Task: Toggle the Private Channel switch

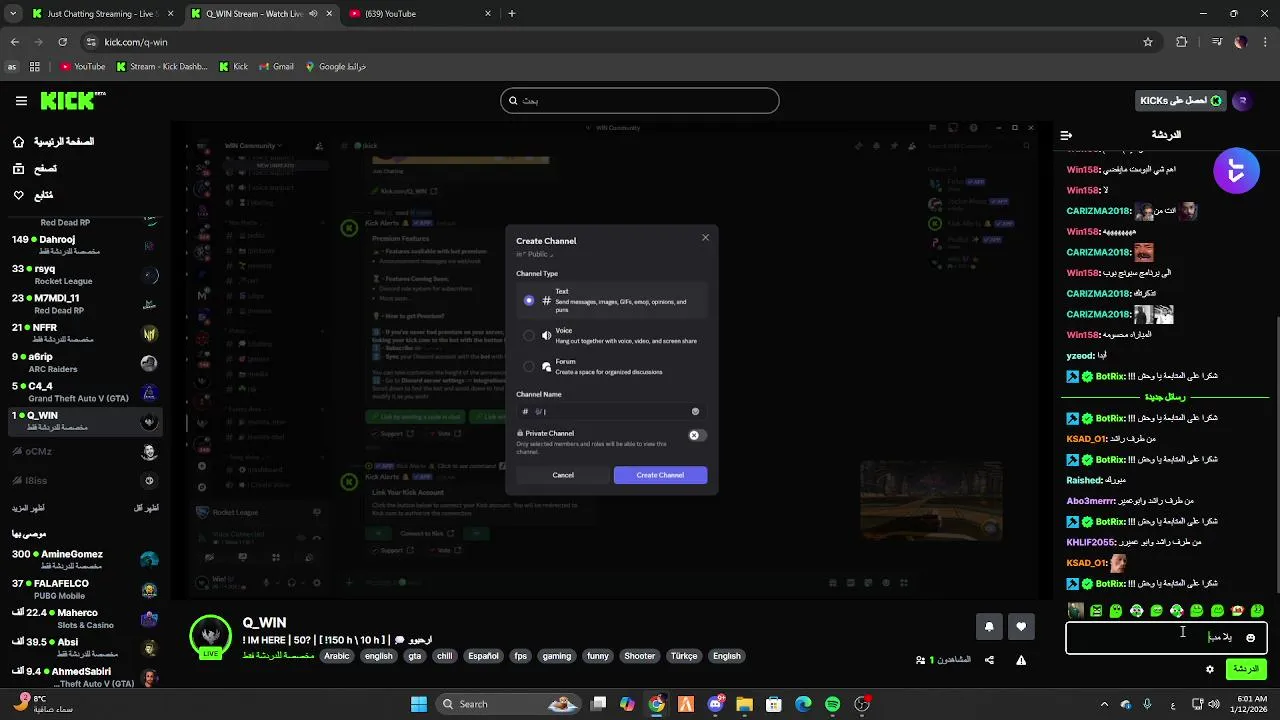Action: tap(697, 435)
